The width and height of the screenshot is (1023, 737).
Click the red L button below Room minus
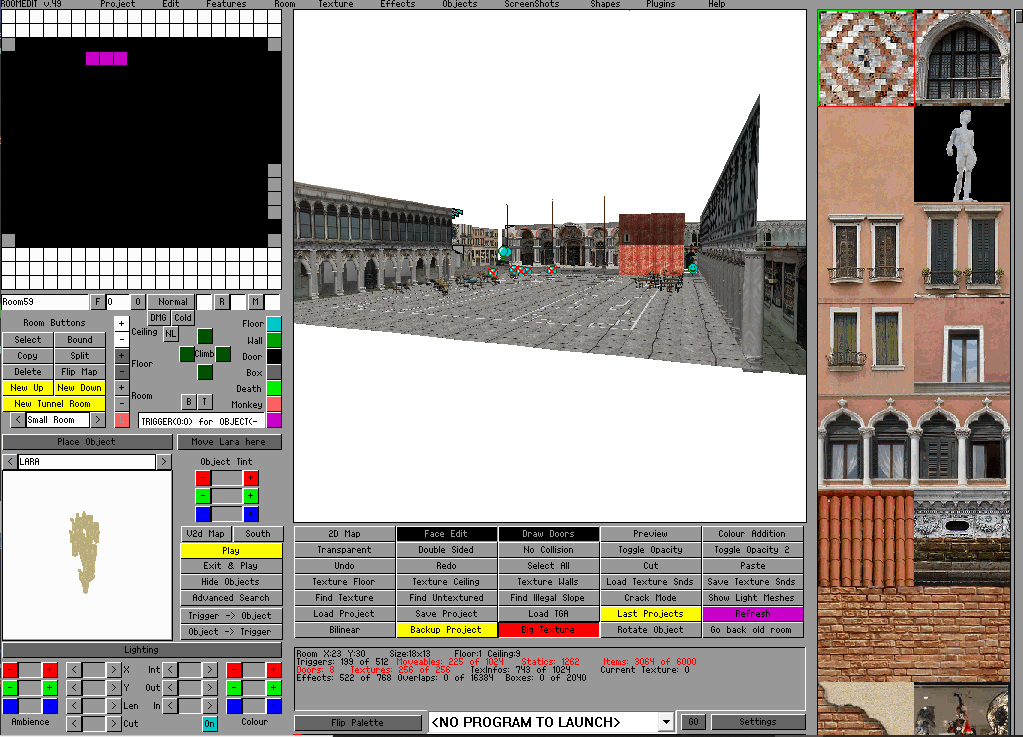point(121,420)
